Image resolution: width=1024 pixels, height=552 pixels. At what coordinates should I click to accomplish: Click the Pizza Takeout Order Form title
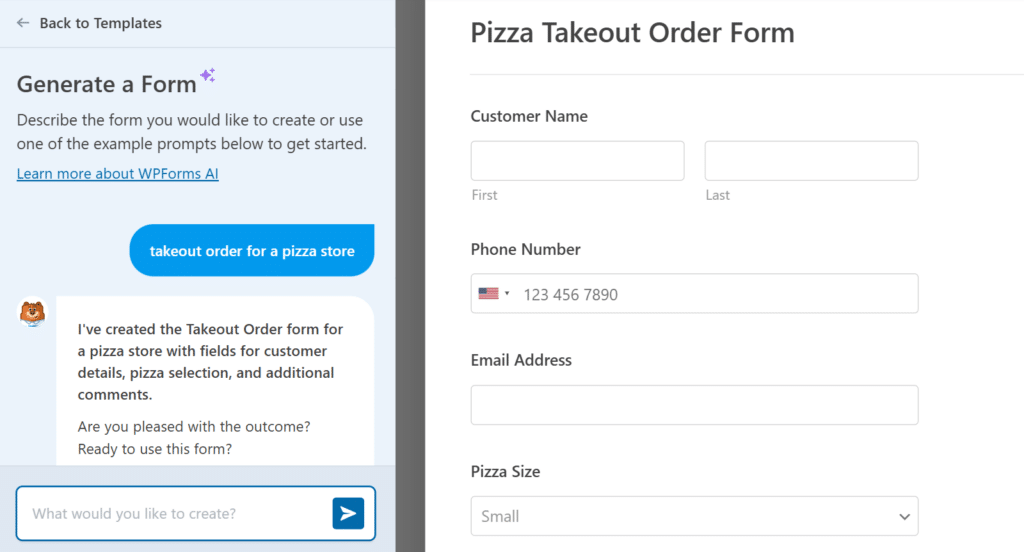click(x=632, y=33)
